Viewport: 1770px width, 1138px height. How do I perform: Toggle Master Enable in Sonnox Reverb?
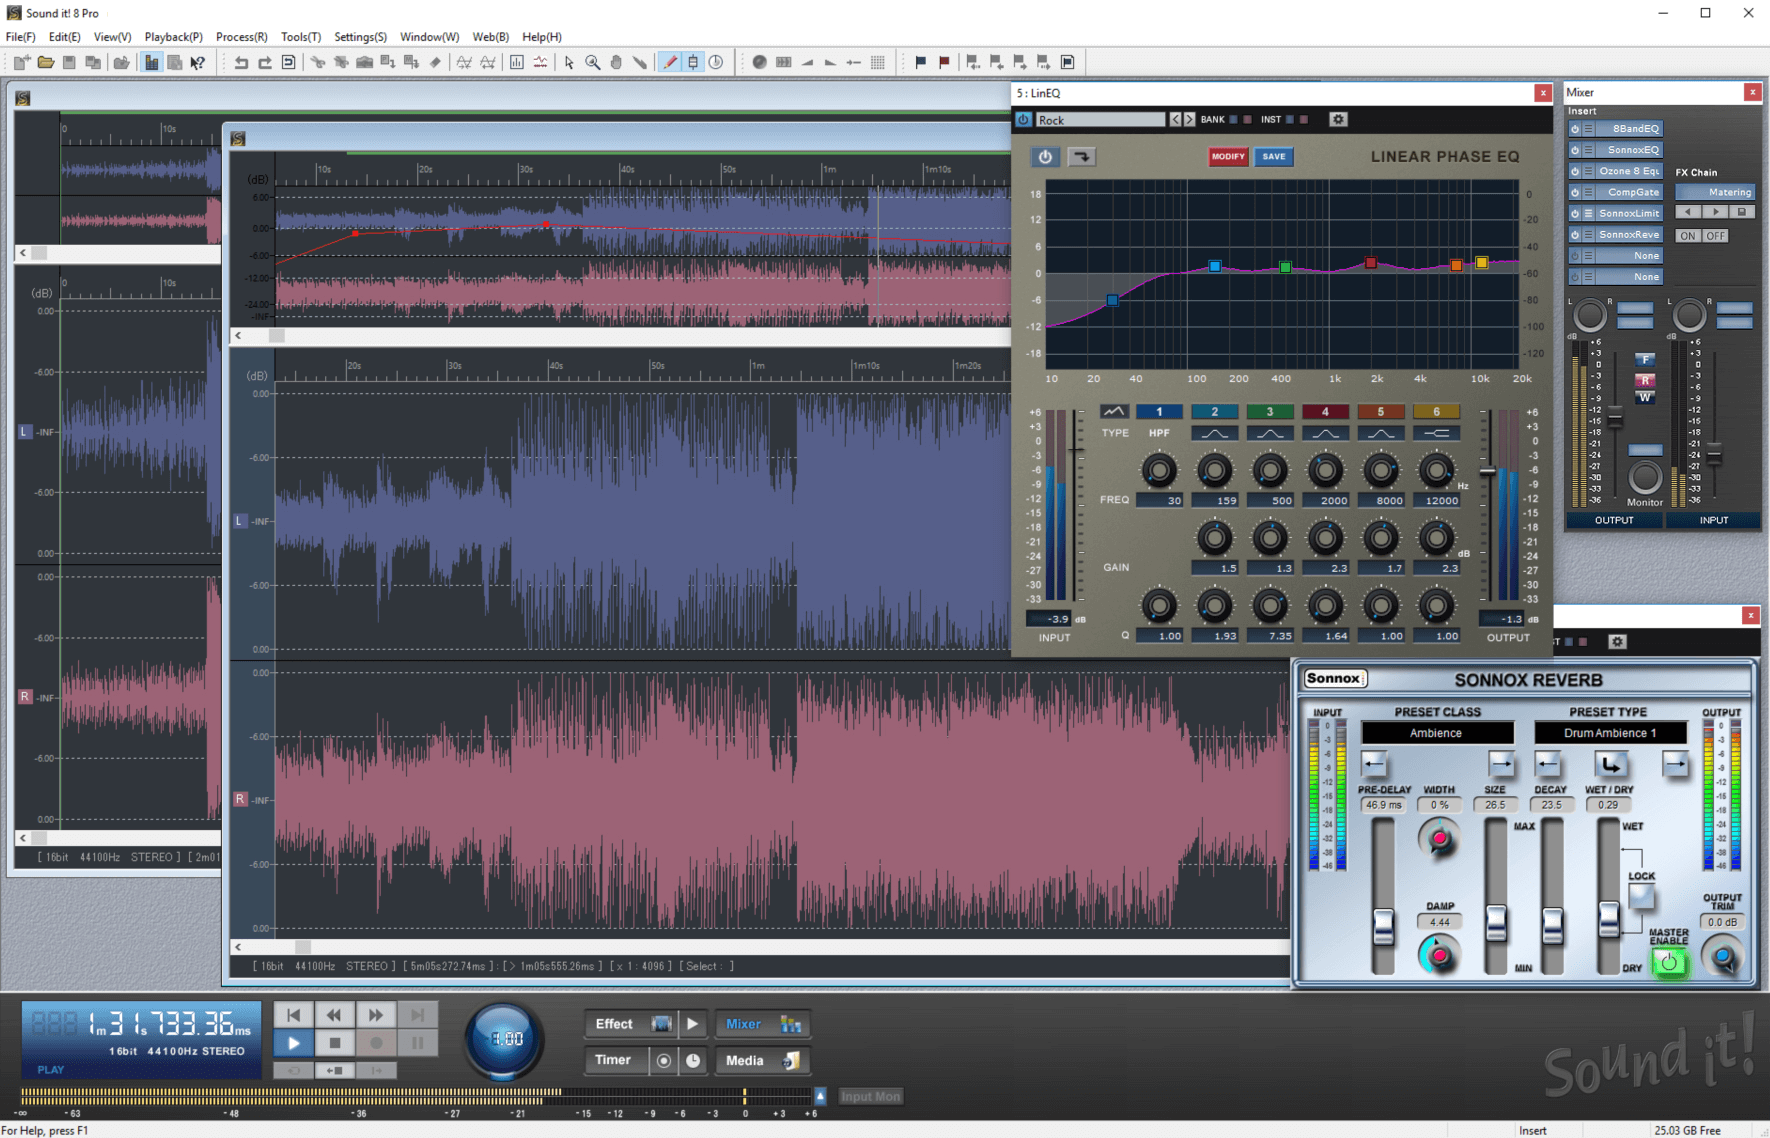(x=1669, y=963)
